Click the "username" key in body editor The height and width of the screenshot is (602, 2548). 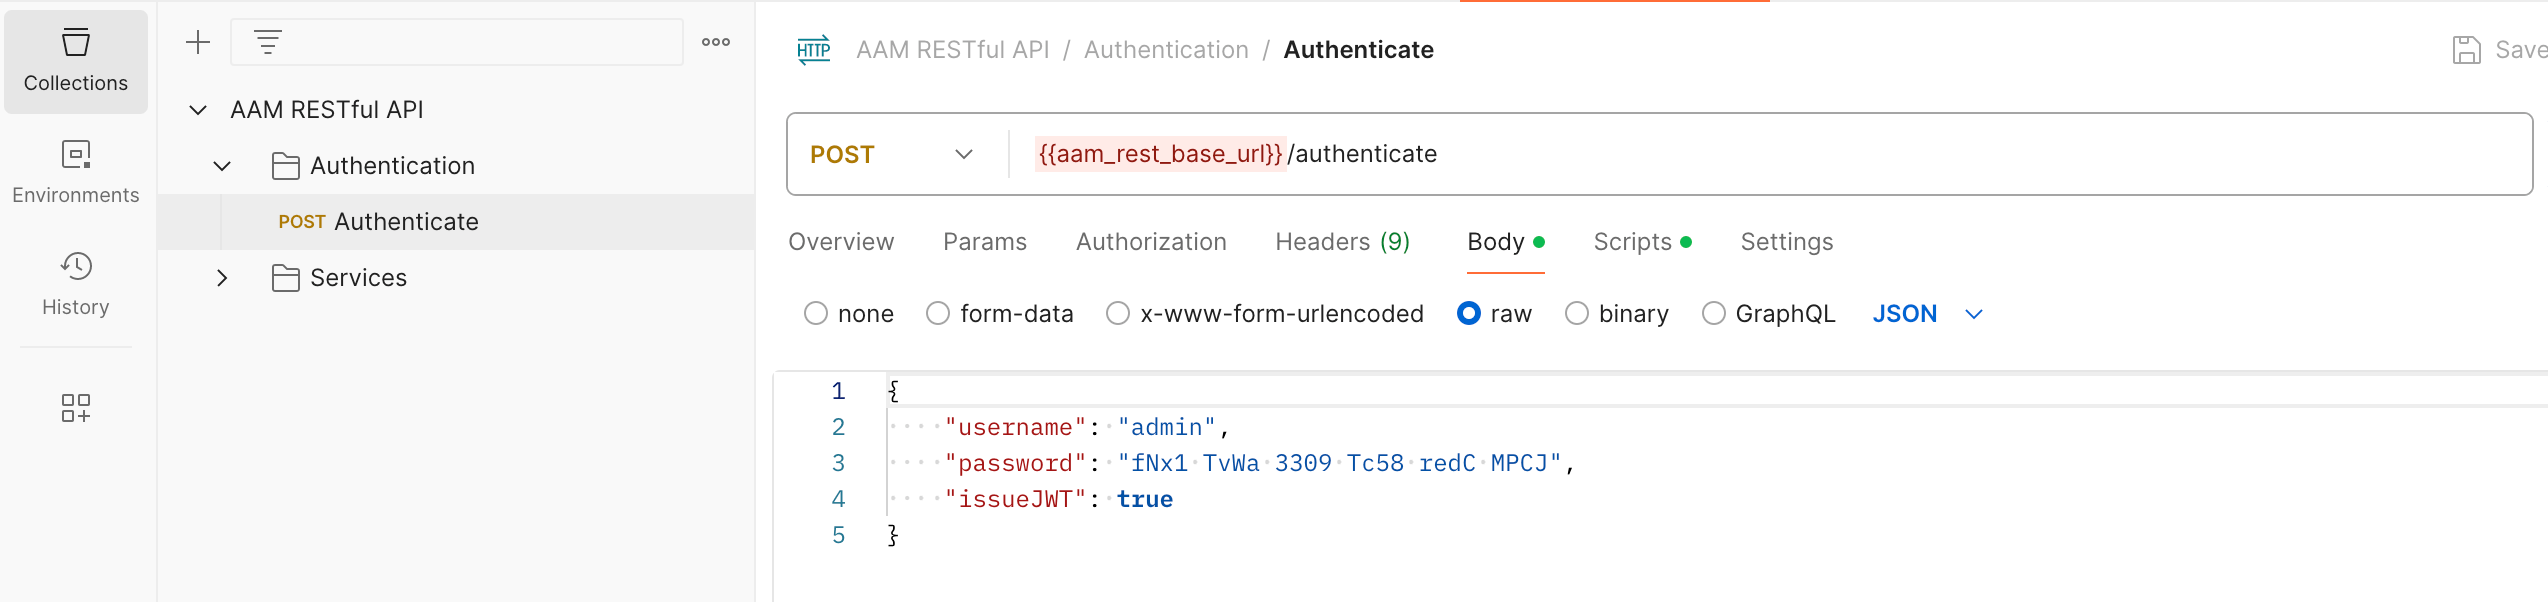[1015, 428]
